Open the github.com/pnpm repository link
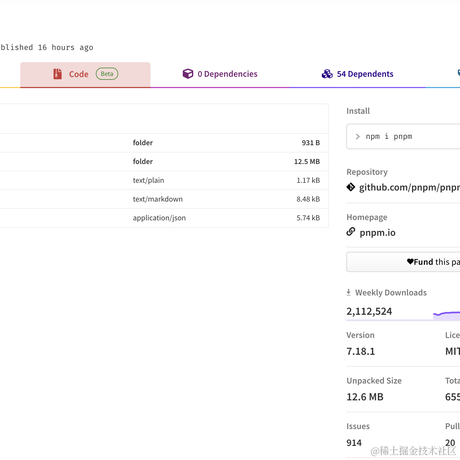This screenshot has width=460, height=460. pos(409,187)
